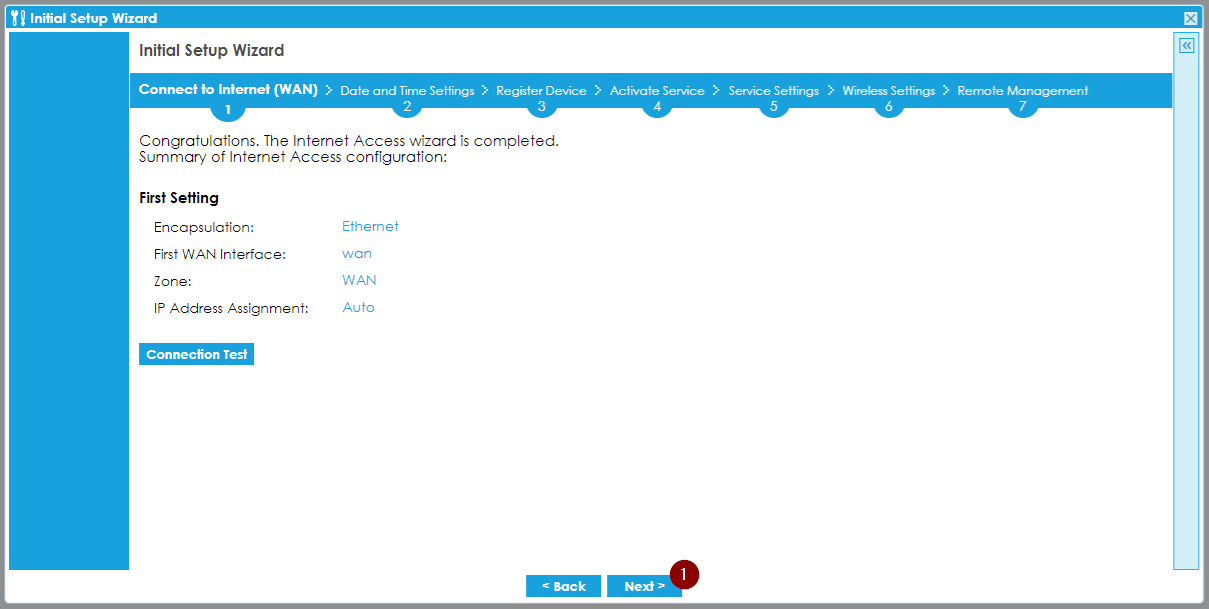Go to Date and Time Settings step
Screen dimensions: 1209x609
pyautogui.click(x=407, y=91)
